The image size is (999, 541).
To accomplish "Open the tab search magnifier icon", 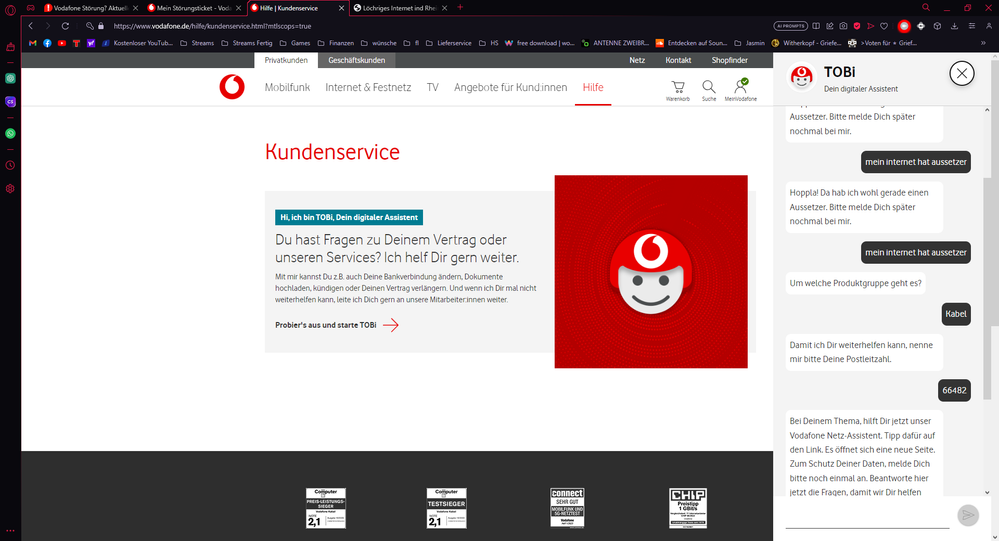I will coord(926,8).
